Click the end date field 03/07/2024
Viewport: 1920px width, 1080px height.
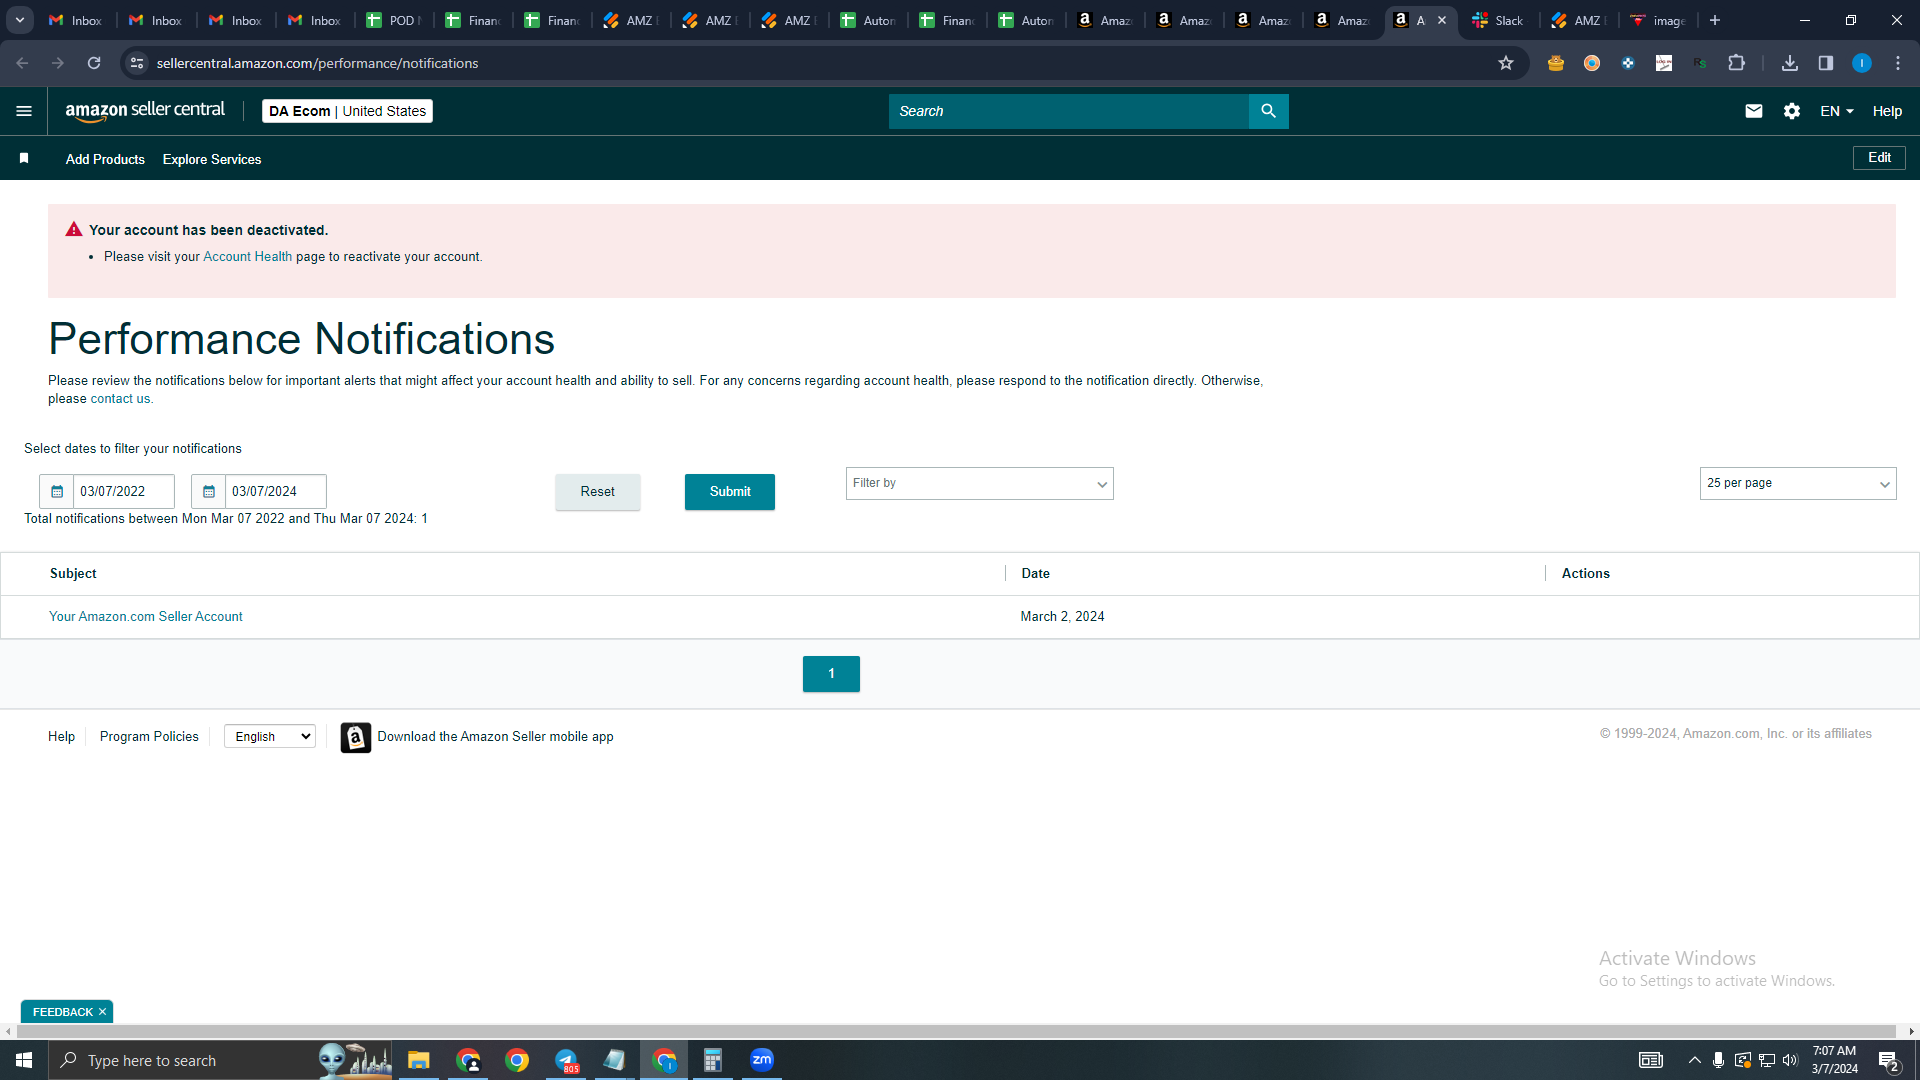(x=276, y=491)
